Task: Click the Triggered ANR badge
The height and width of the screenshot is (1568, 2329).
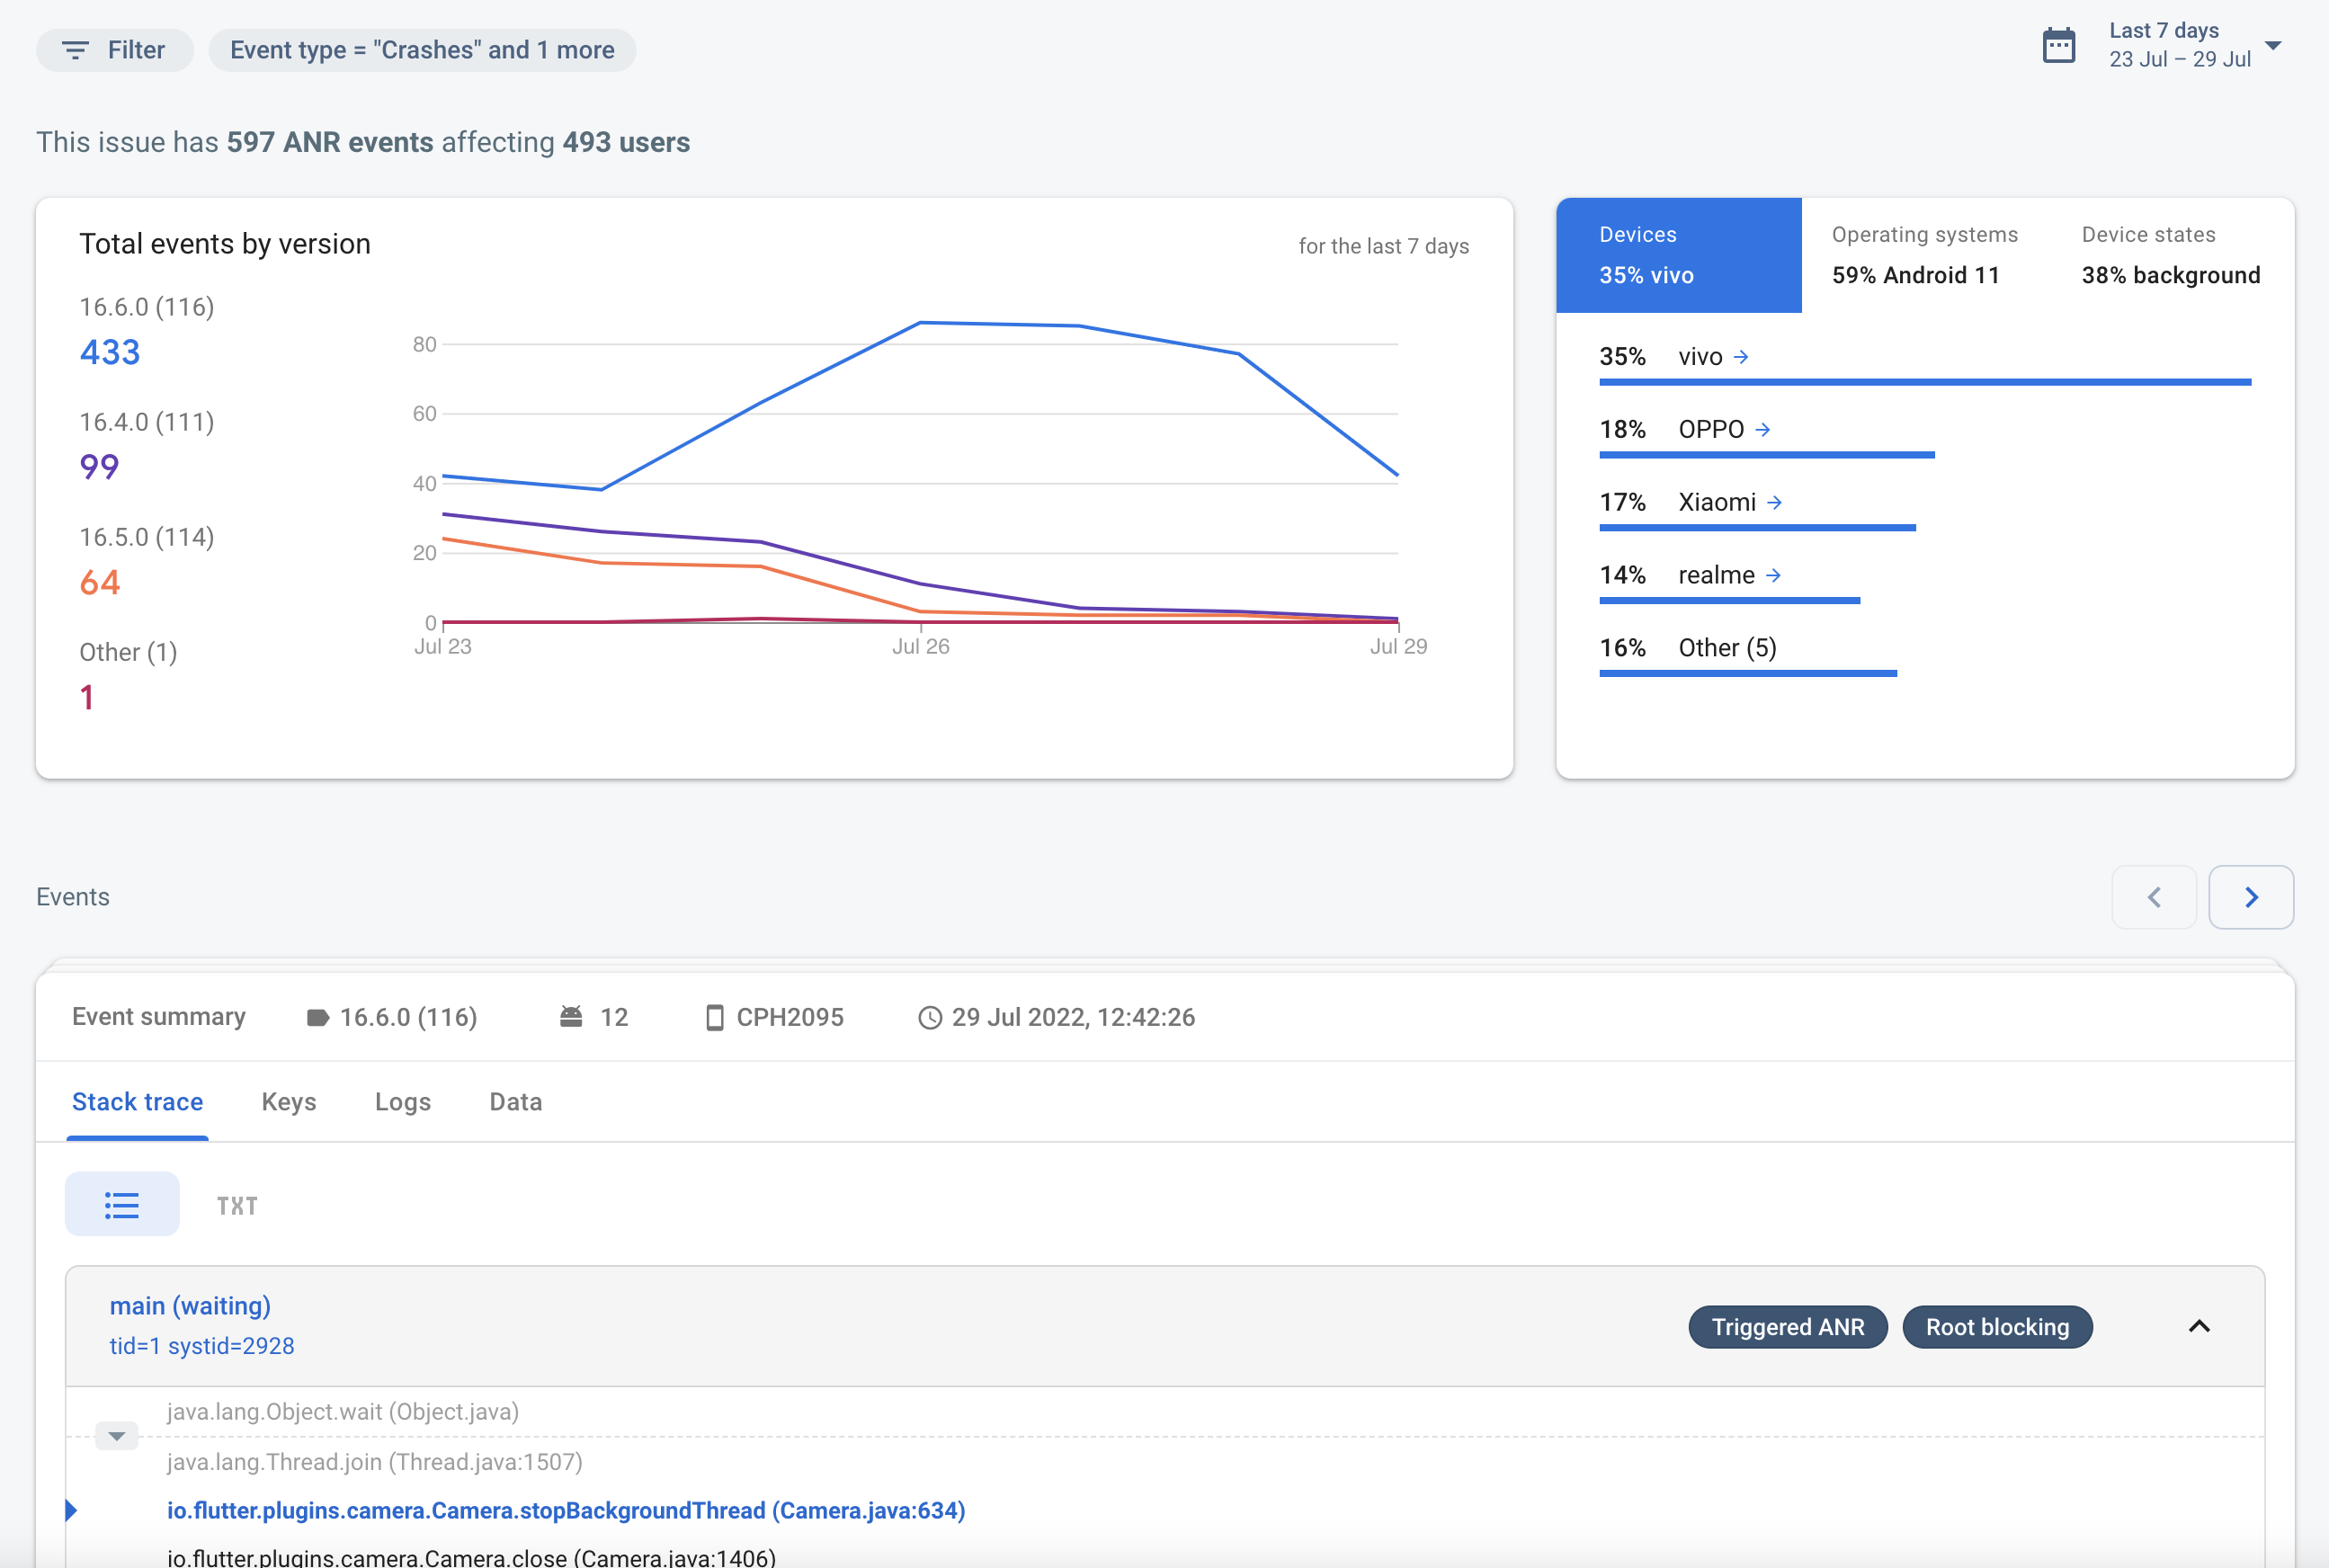Action: click(x=1787, y=1327)
